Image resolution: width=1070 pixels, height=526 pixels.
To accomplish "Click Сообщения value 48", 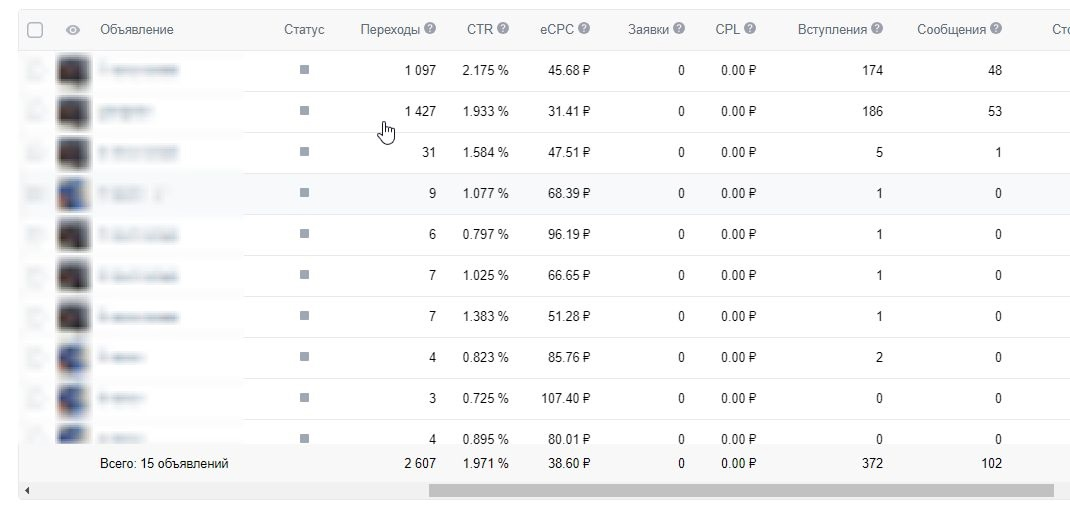I will click(x=995, y=70).
